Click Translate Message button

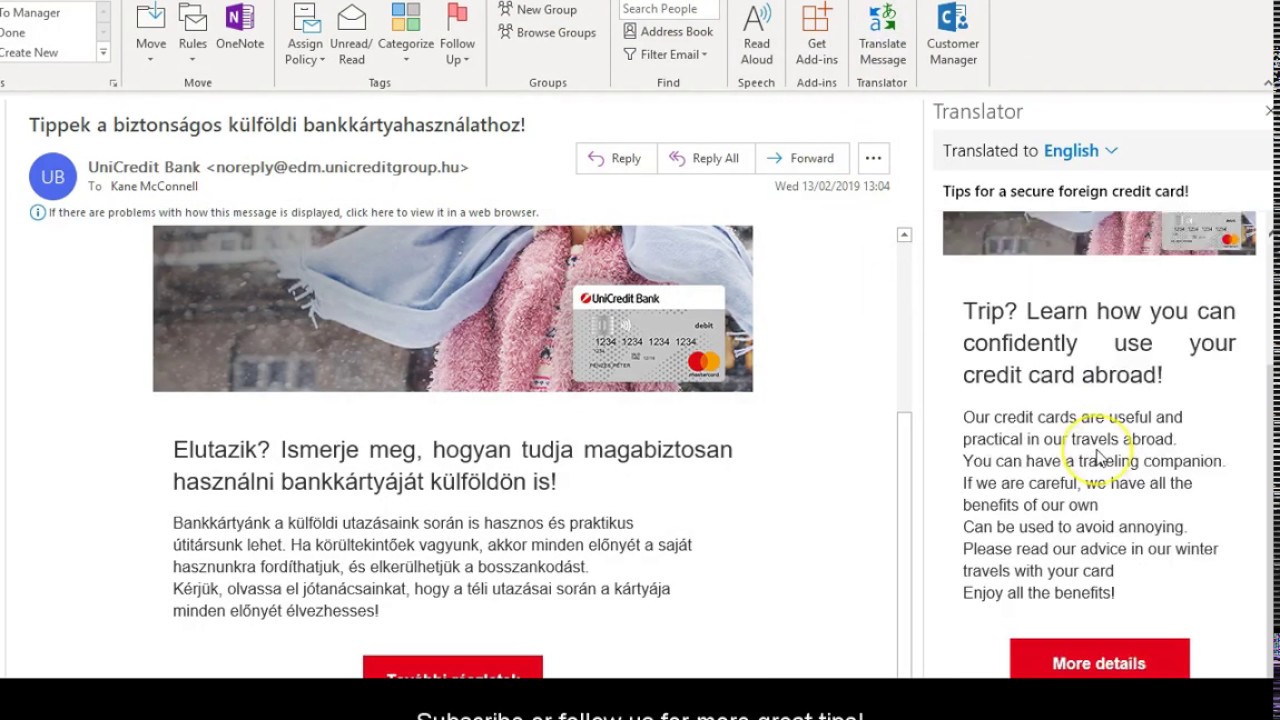point(882,35)
